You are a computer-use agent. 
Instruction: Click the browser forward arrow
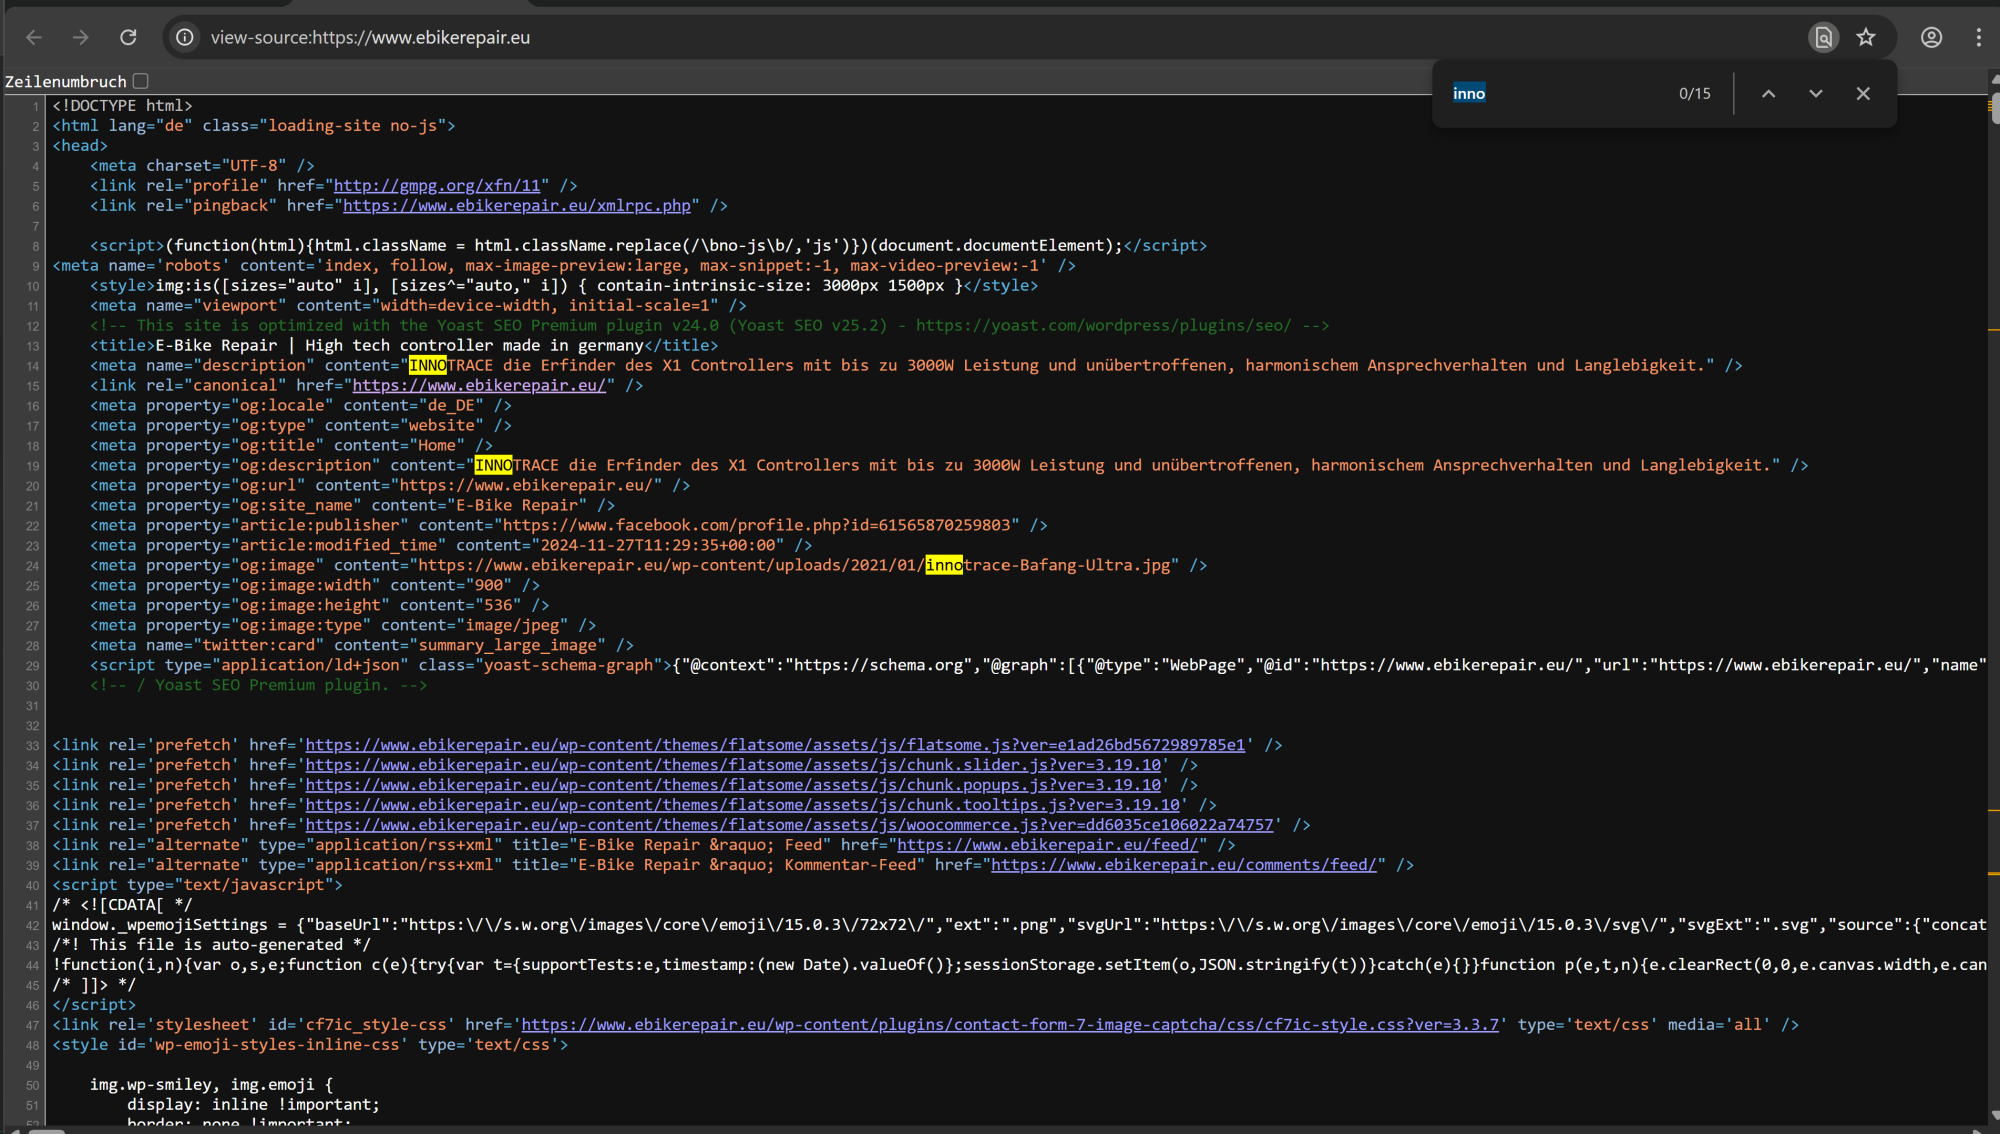click(81, 37)
